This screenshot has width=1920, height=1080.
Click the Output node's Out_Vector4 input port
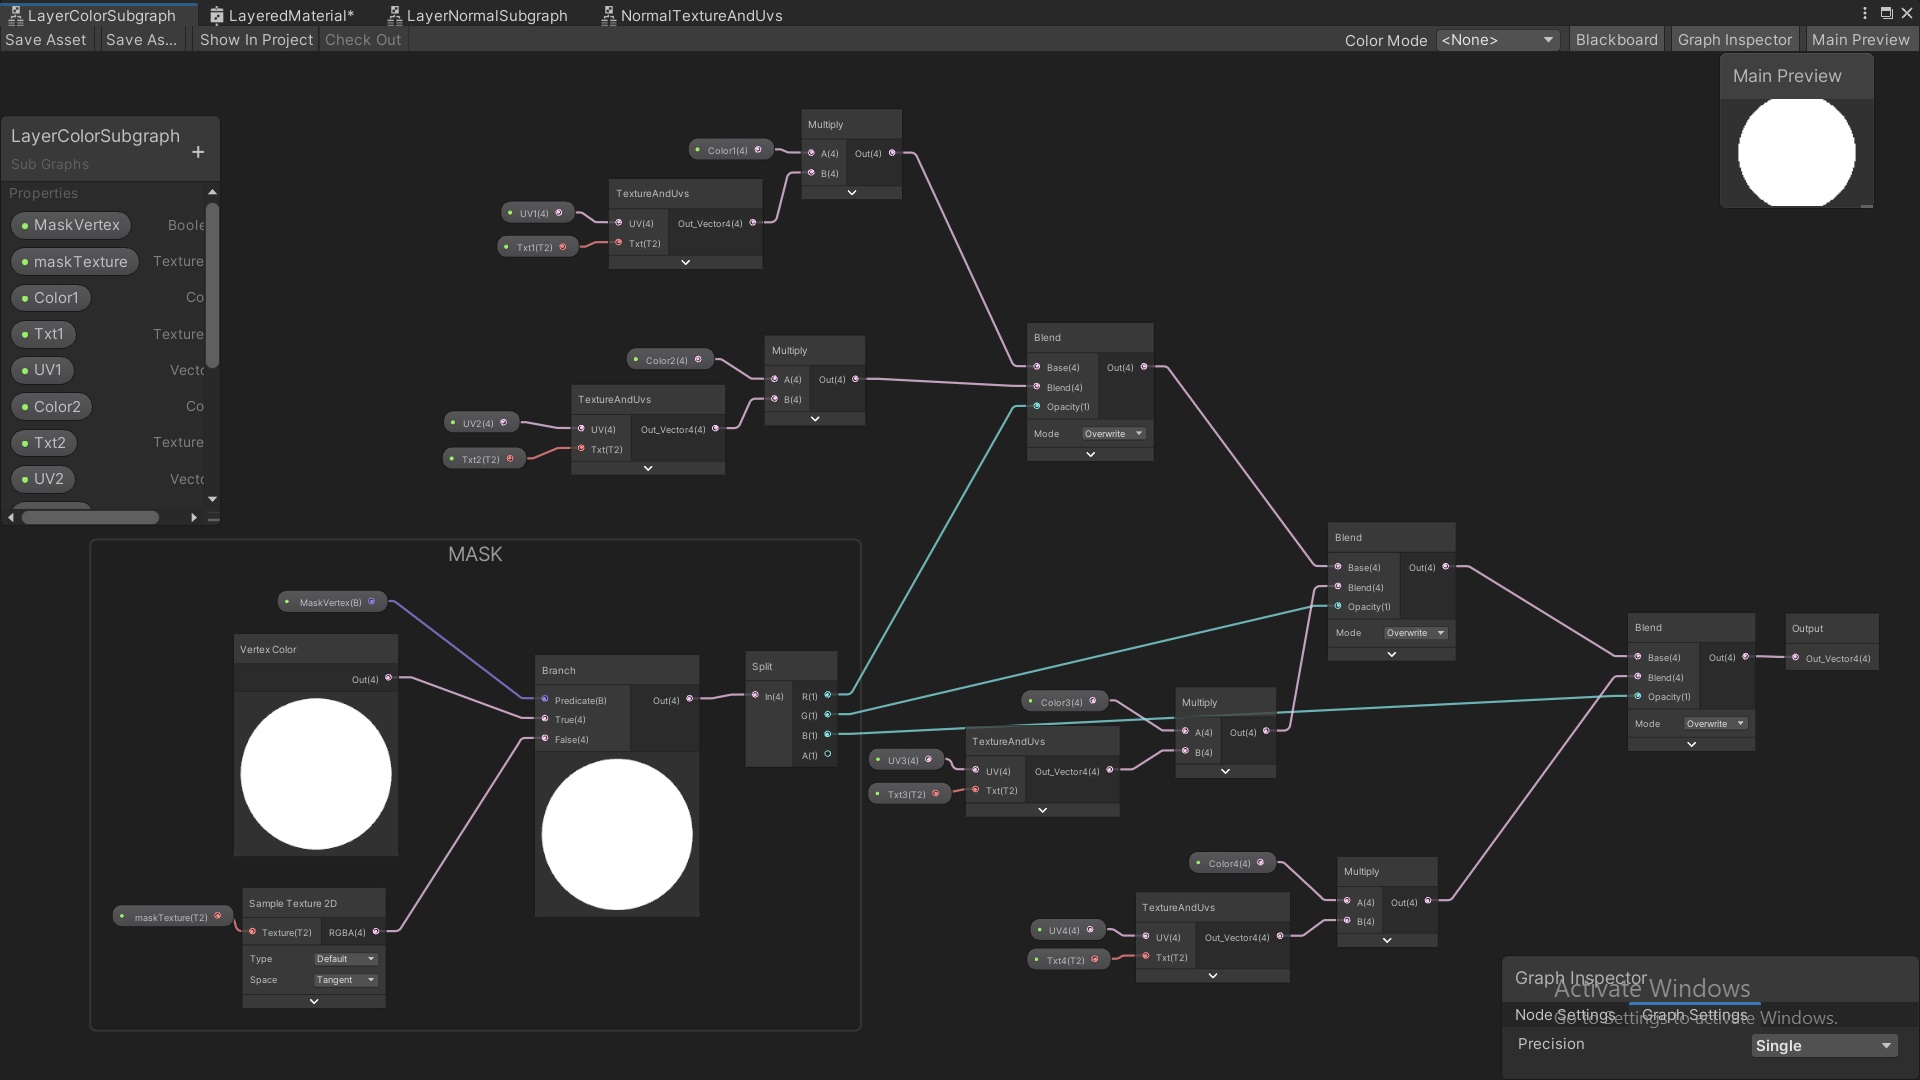1795,657
